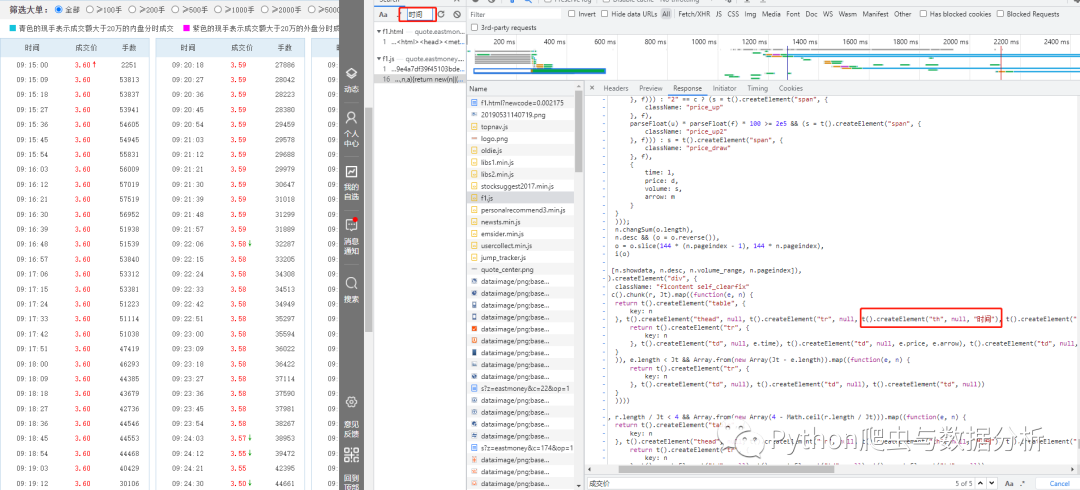Click the icon beside 20190531140719.png
This screenshot has height=490, width=1080.
point(474,114)
